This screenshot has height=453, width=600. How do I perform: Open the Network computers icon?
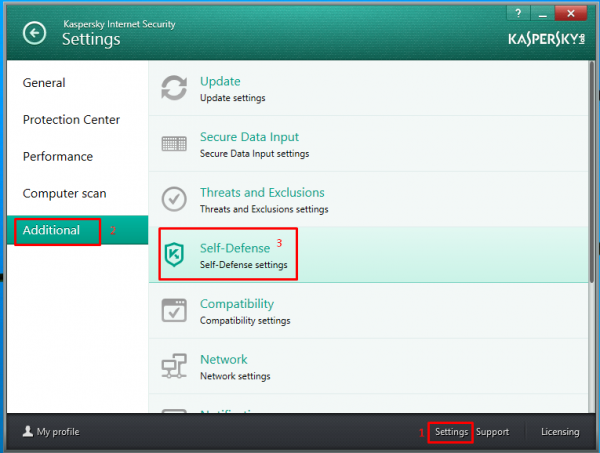coord(174,366)
